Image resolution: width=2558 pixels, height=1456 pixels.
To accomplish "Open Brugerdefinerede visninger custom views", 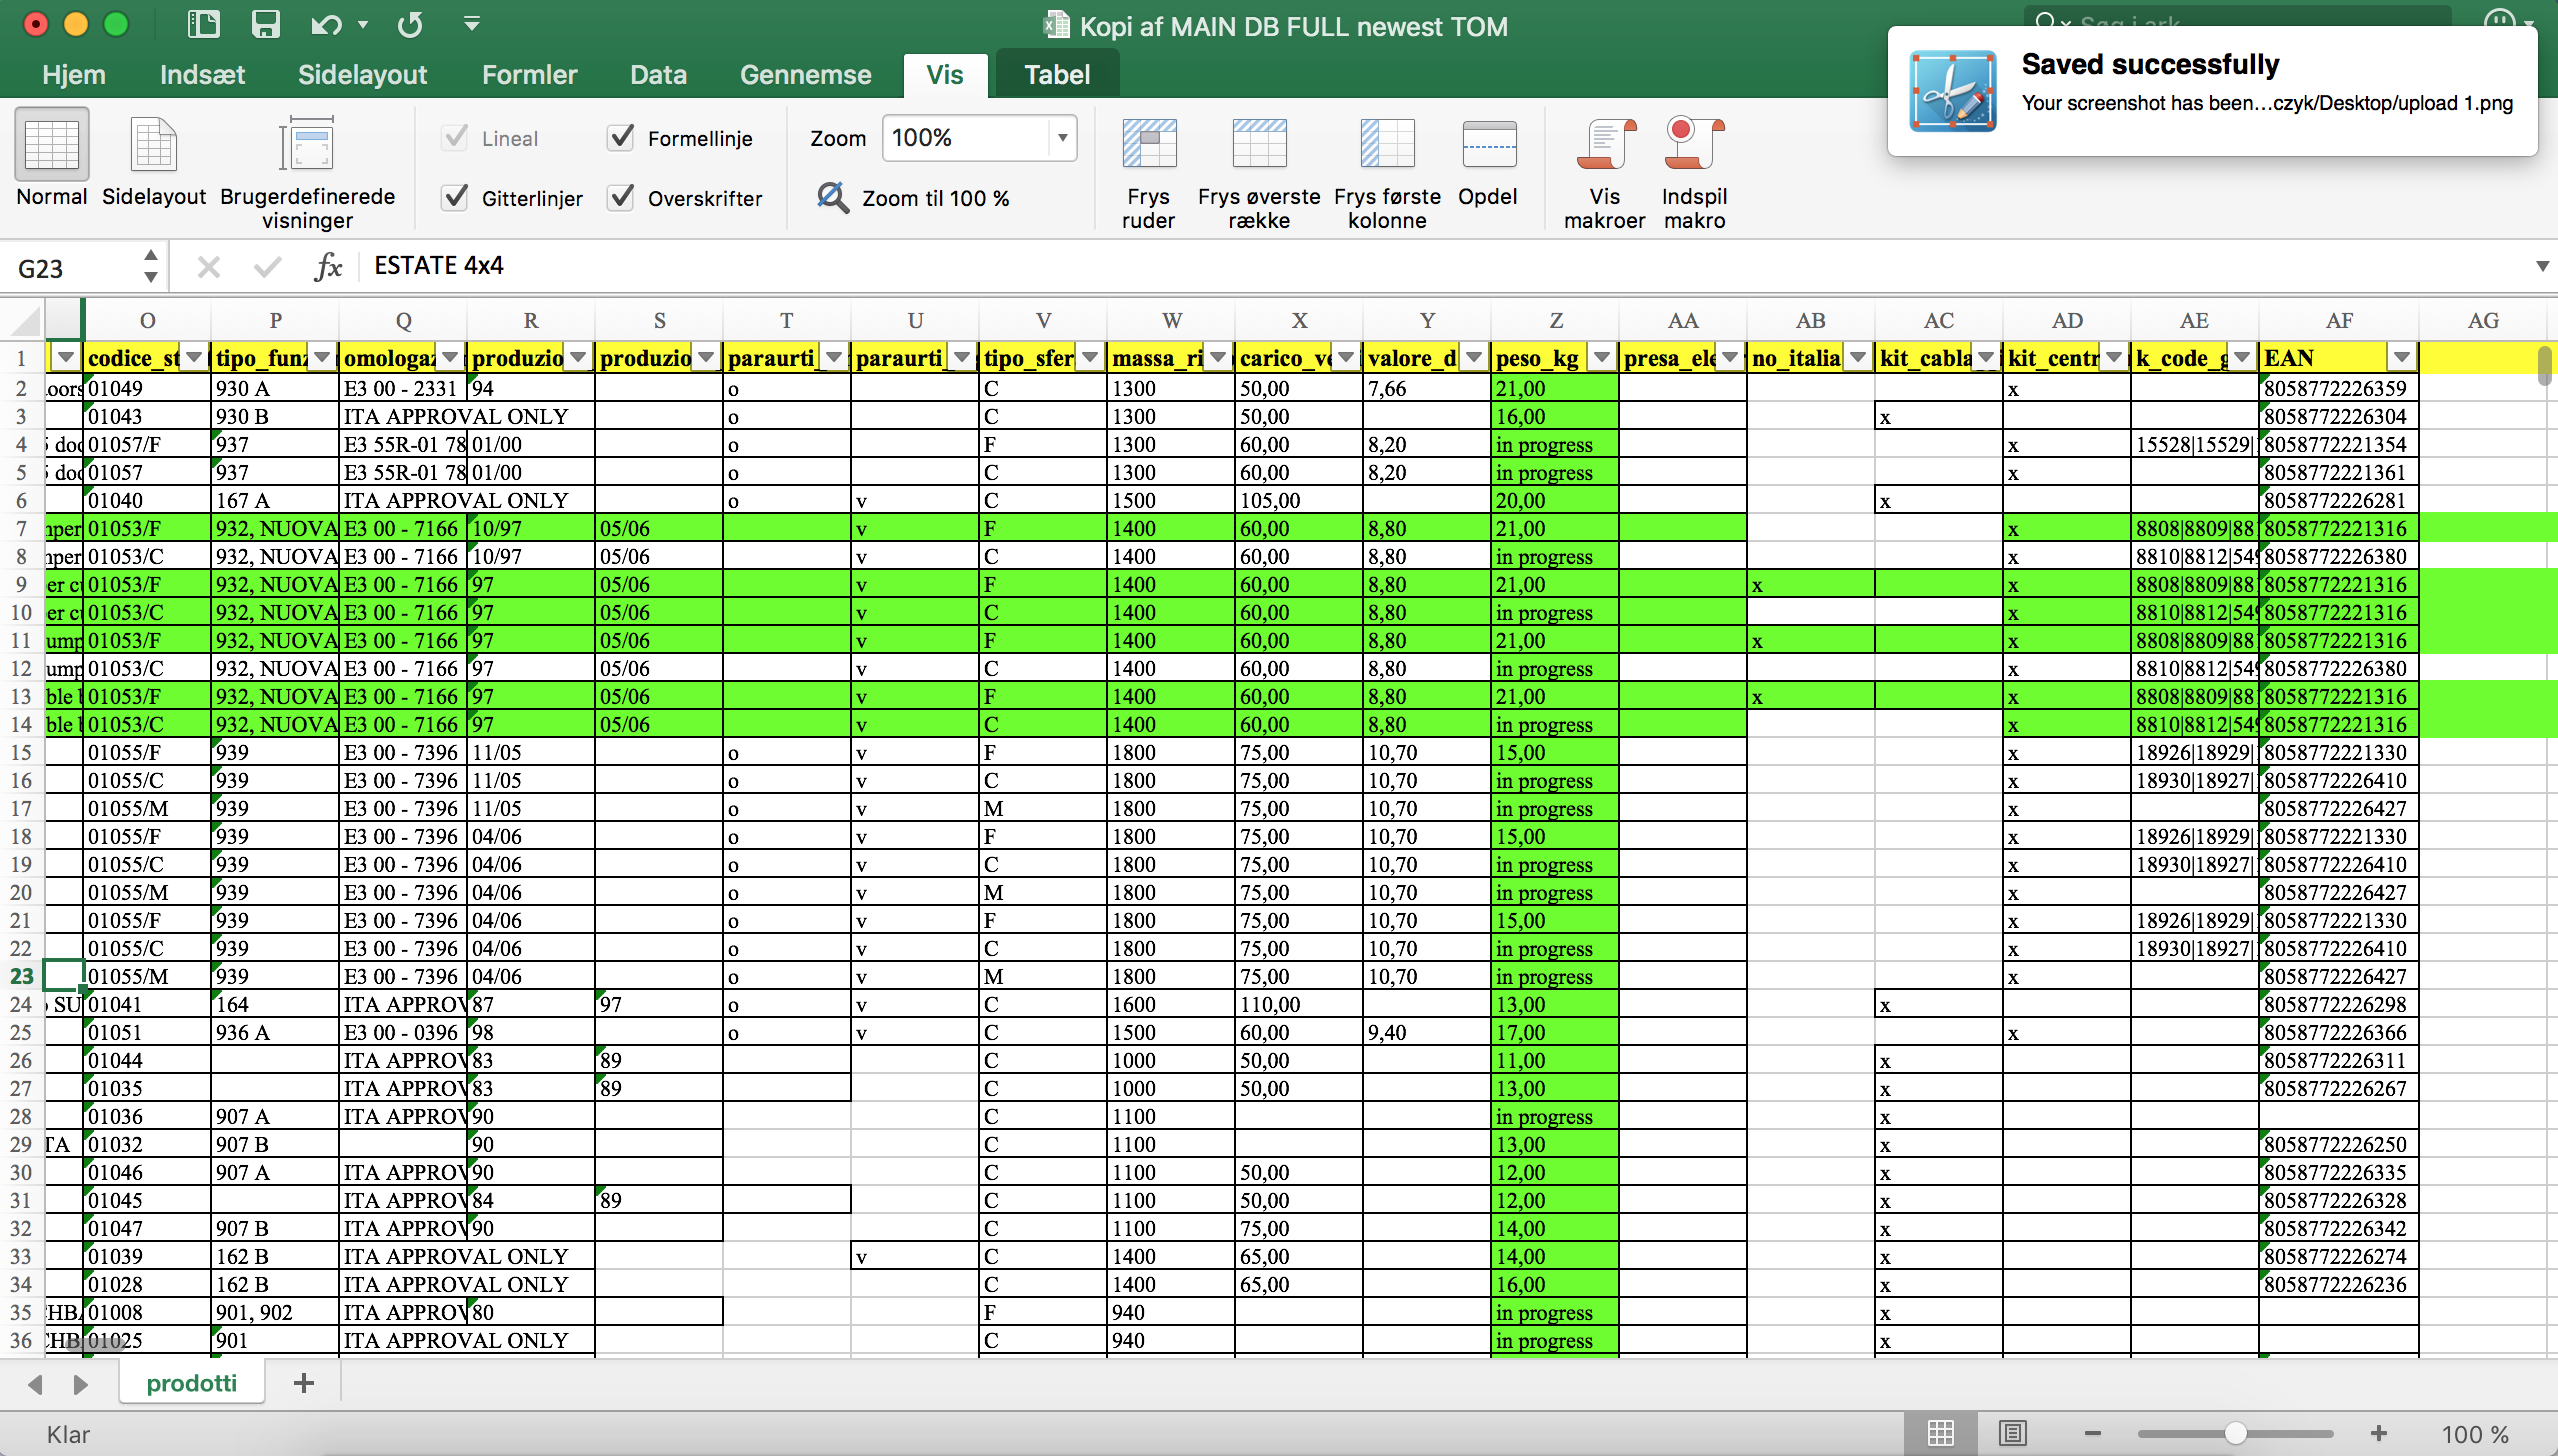I will 307,145.
